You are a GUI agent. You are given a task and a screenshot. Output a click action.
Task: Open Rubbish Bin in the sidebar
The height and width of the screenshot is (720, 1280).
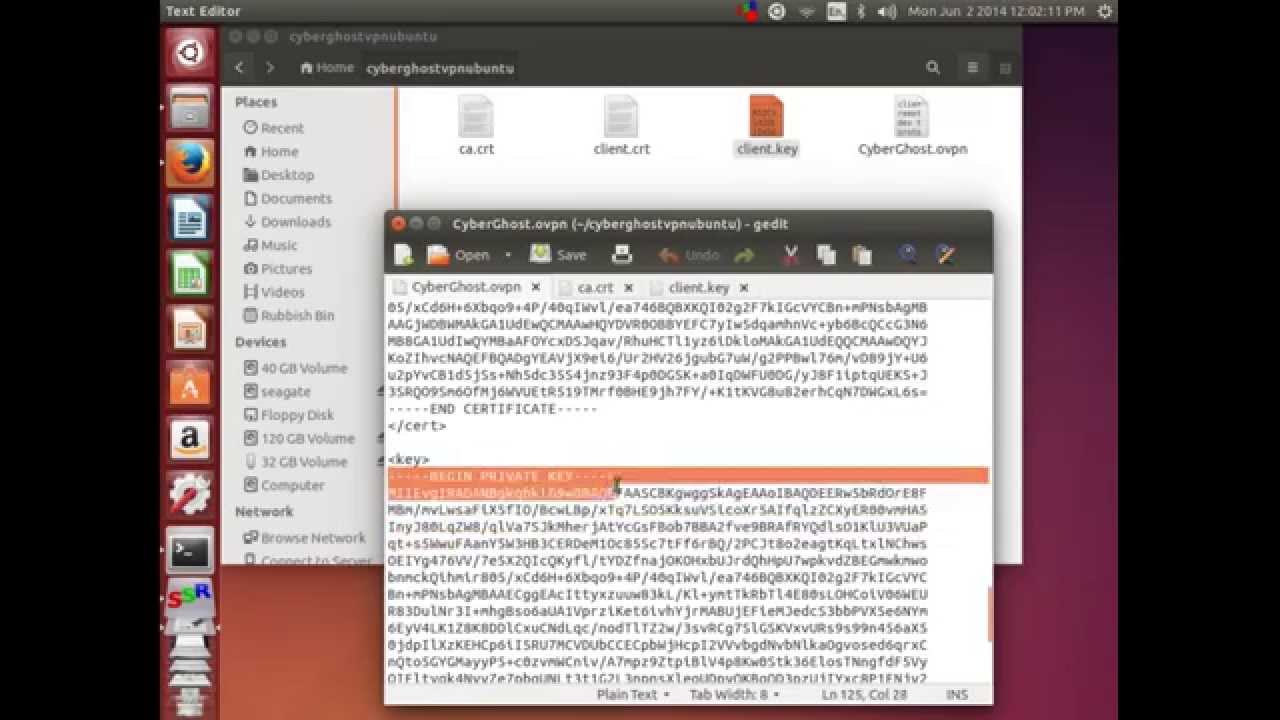point(289,315)
